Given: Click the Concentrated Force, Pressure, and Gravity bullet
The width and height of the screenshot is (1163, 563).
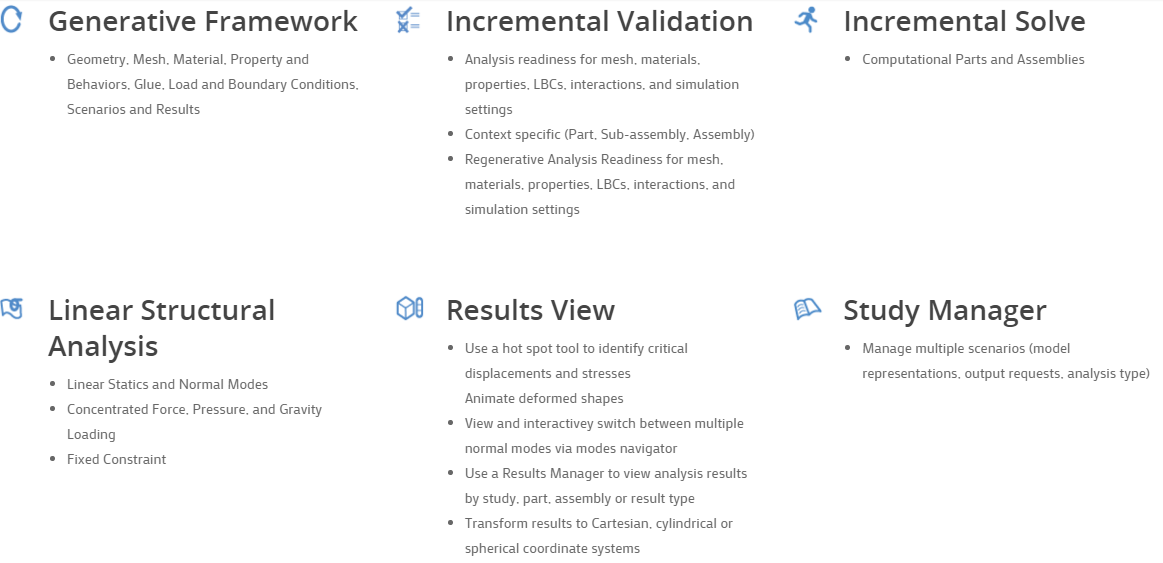Looking at the screenshot, I should [x=194, y=409].
